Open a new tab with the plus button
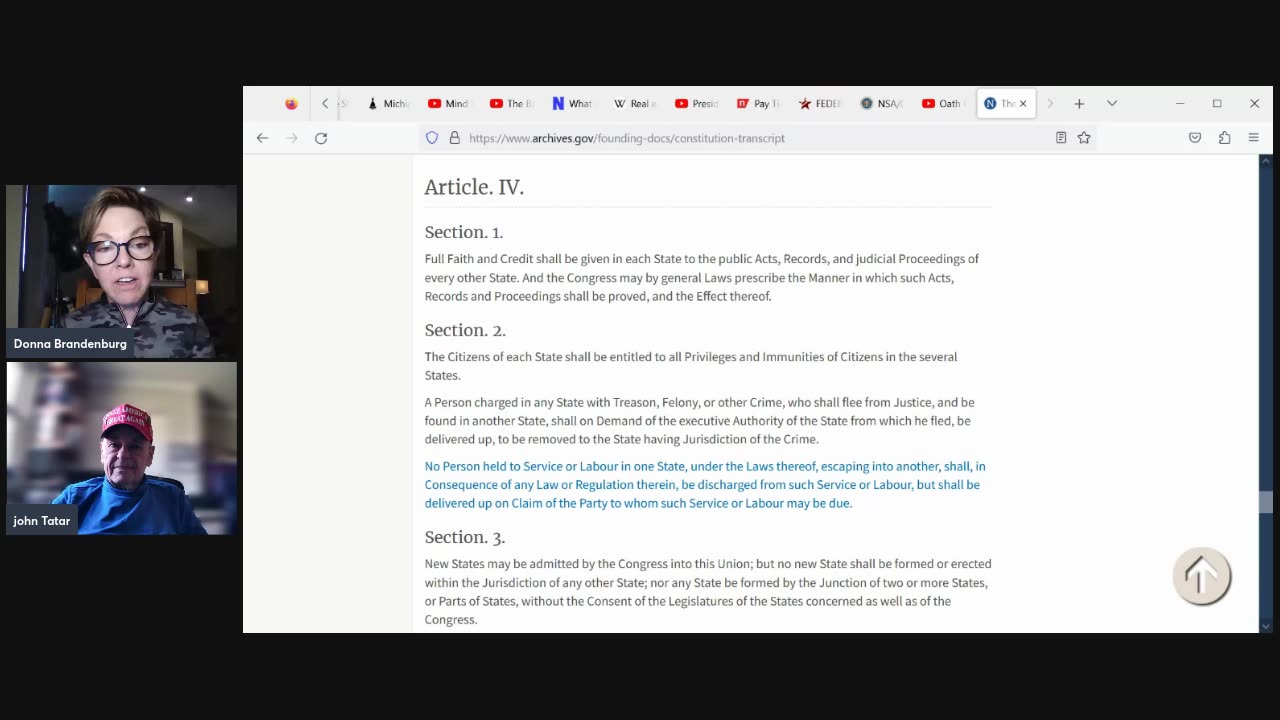Screen dimensions: 1280x720 pyautogui.click(x=1079, y=103)
